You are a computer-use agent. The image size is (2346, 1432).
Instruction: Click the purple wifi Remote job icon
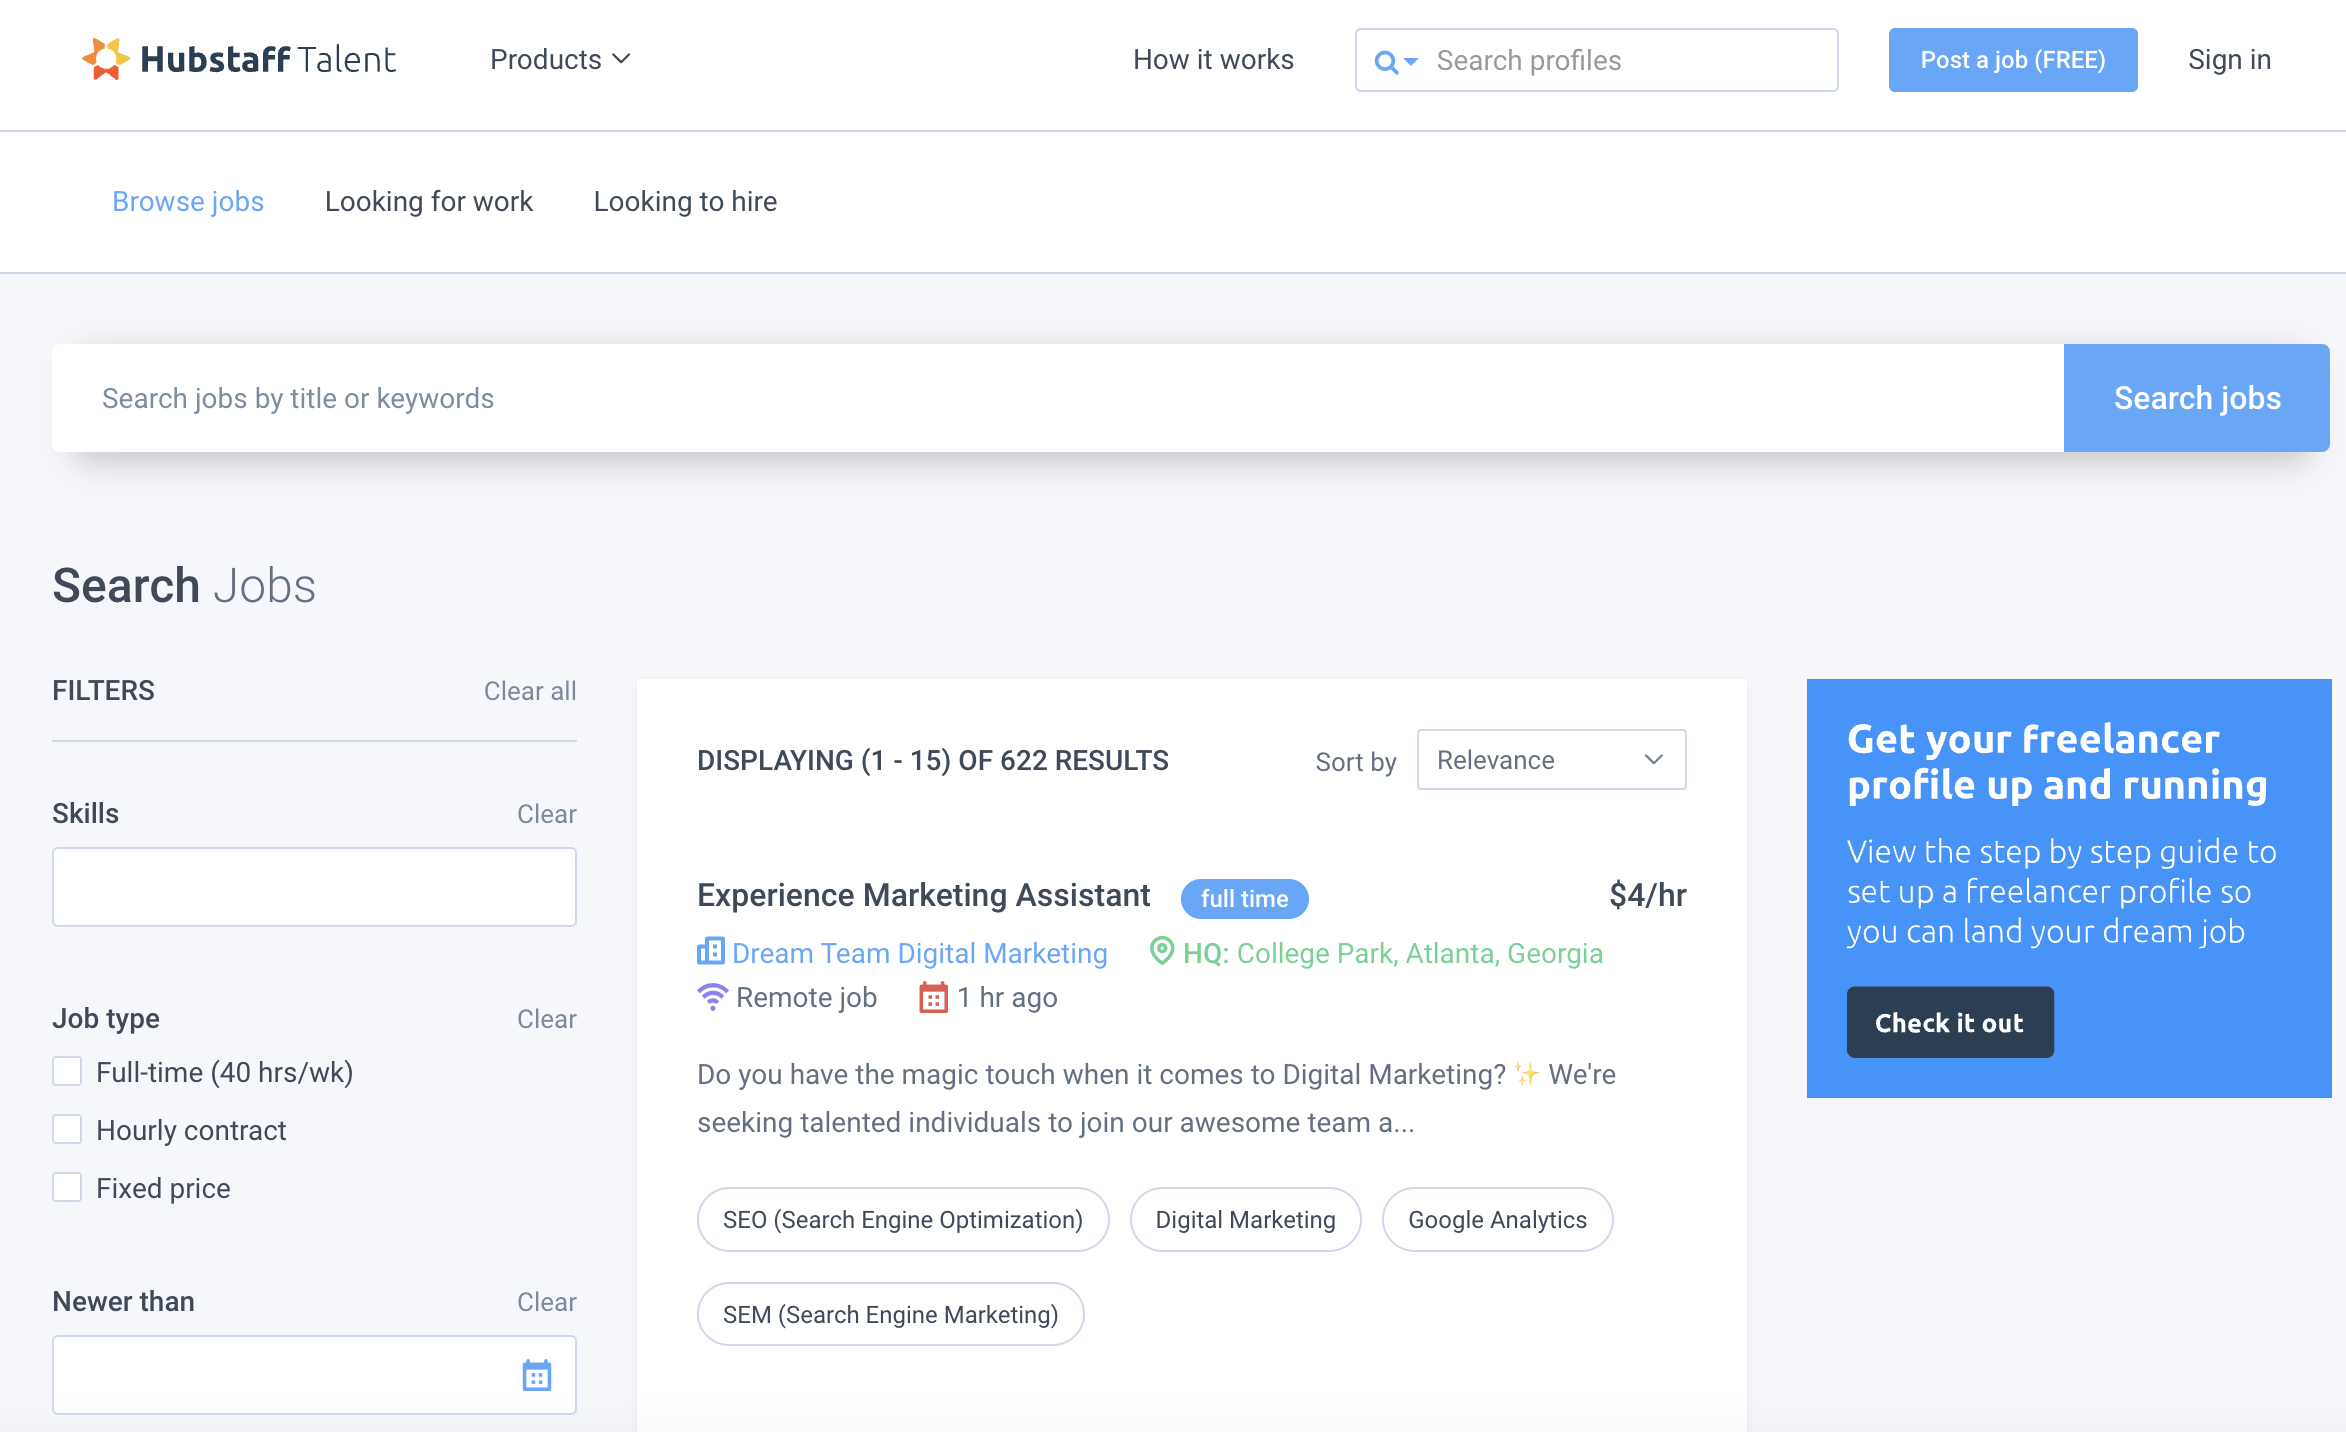point(712,997)
